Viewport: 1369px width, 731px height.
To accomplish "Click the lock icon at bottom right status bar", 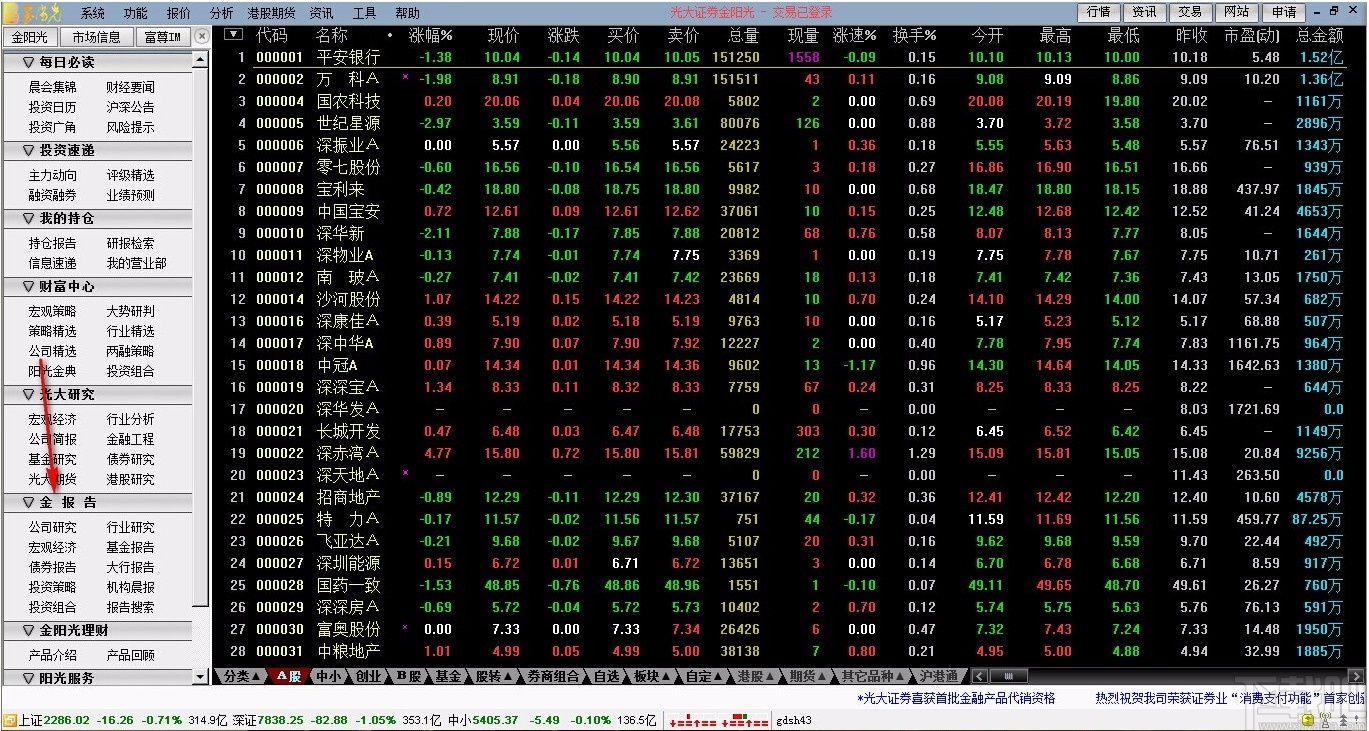I will 1307,720.
